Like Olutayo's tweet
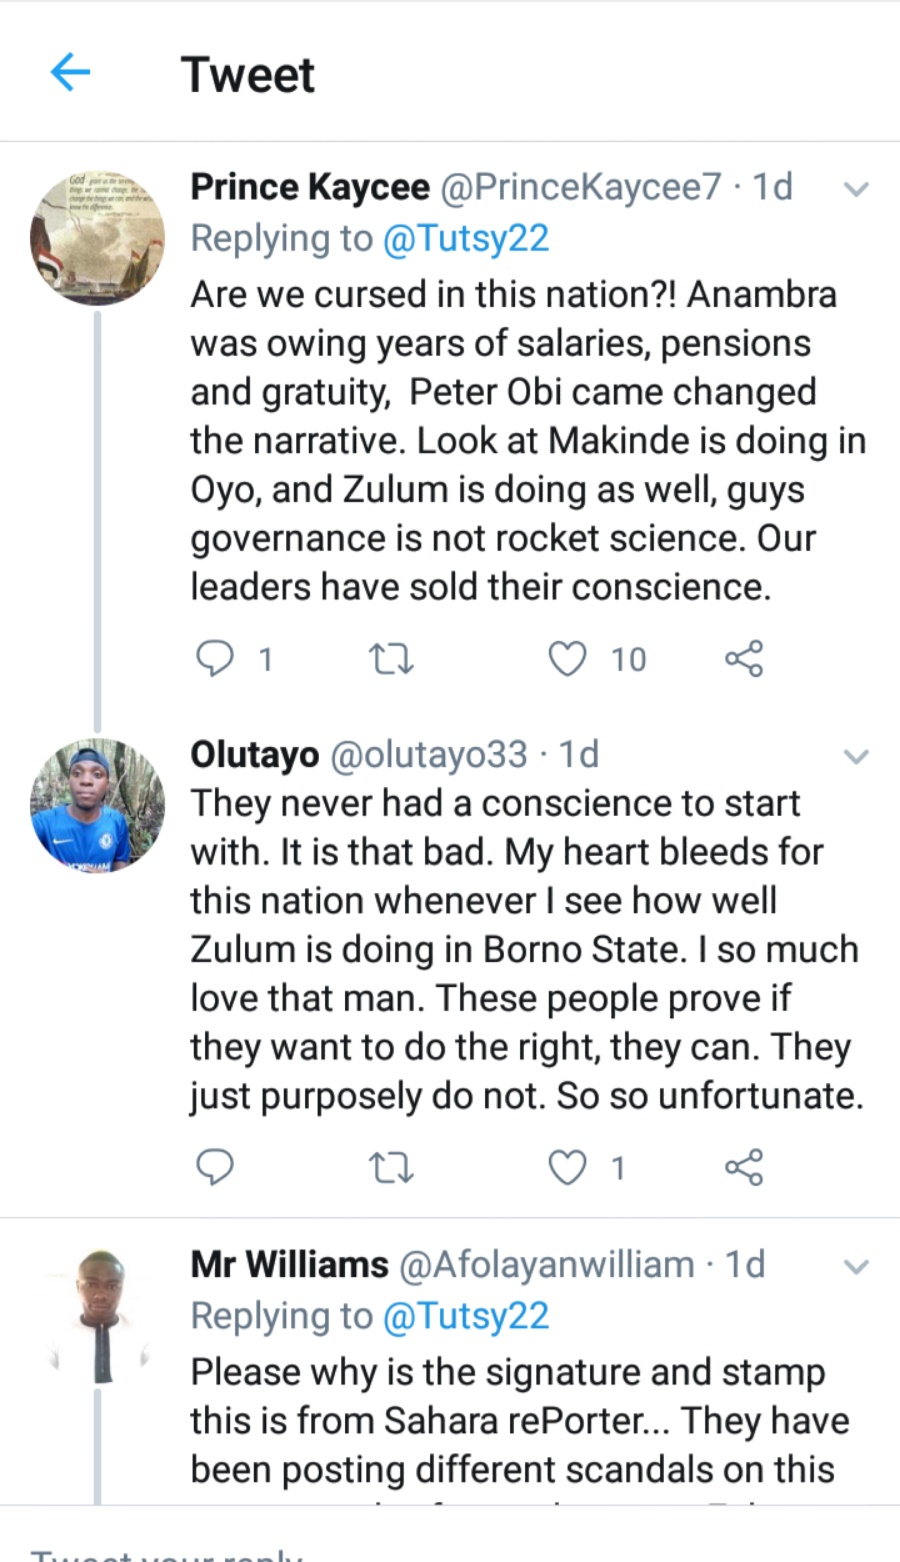900x1562 pixels. click(x=568, y=1167)
